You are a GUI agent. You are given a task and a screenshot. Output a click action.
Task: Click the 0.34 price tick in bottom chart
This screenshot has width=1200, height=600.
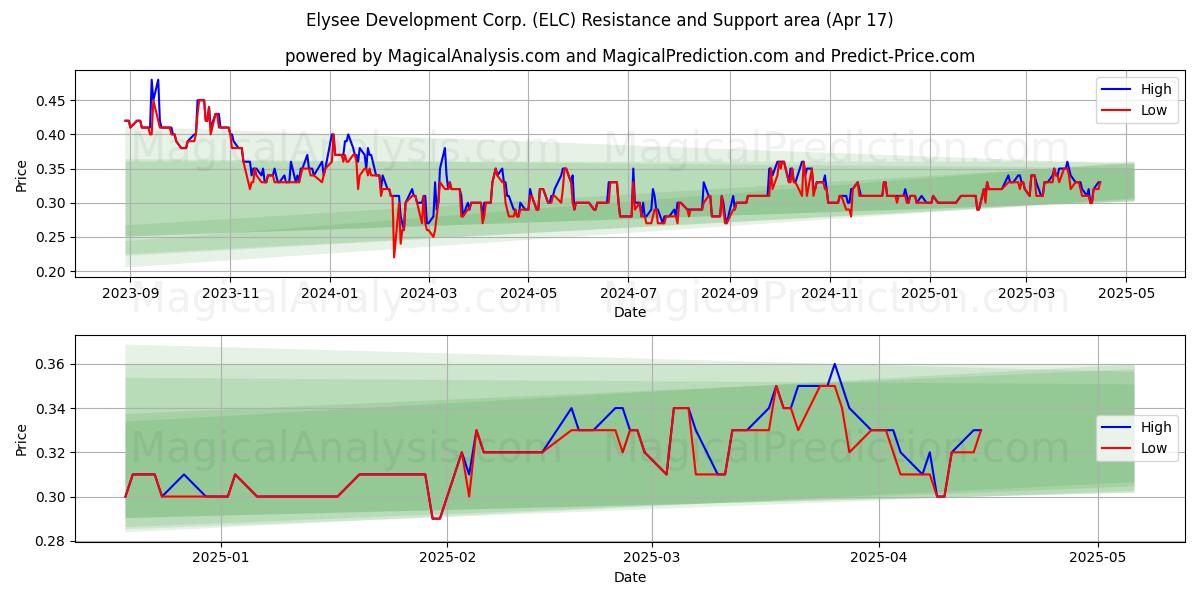(x=52, y=409)
